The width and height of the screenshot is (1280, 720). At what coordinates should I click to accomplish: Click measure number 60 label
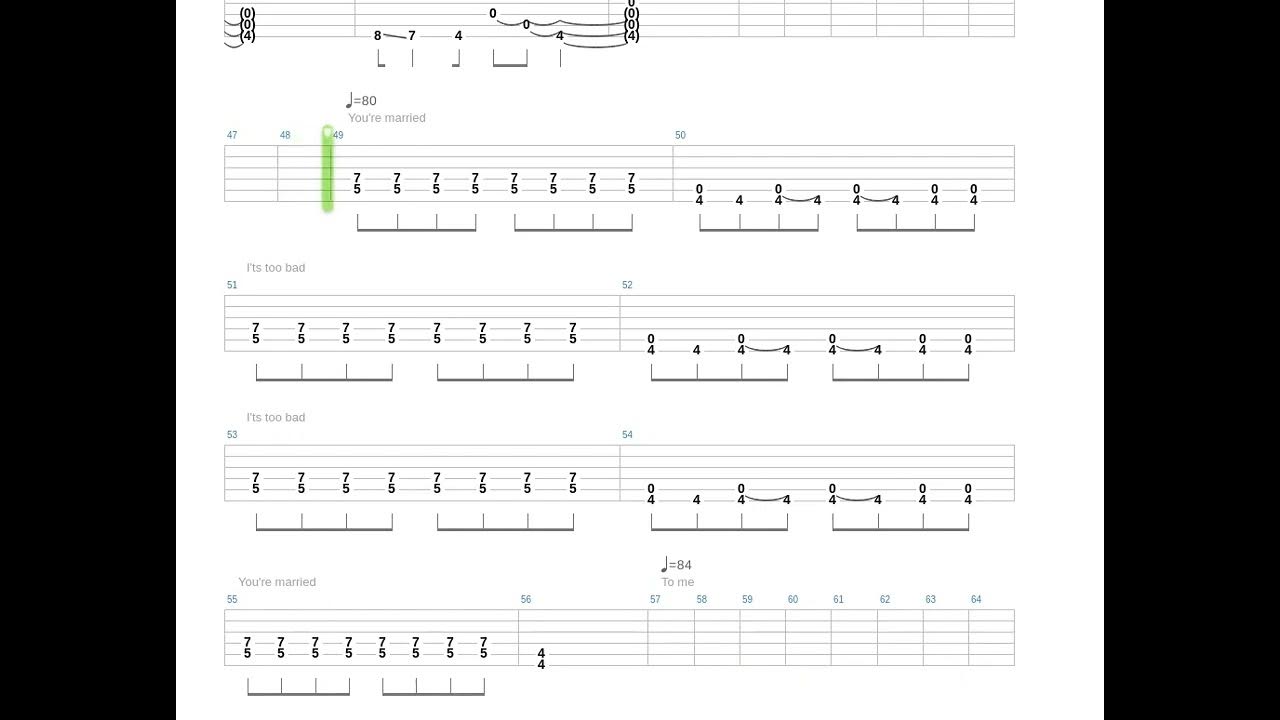point(793,600)
